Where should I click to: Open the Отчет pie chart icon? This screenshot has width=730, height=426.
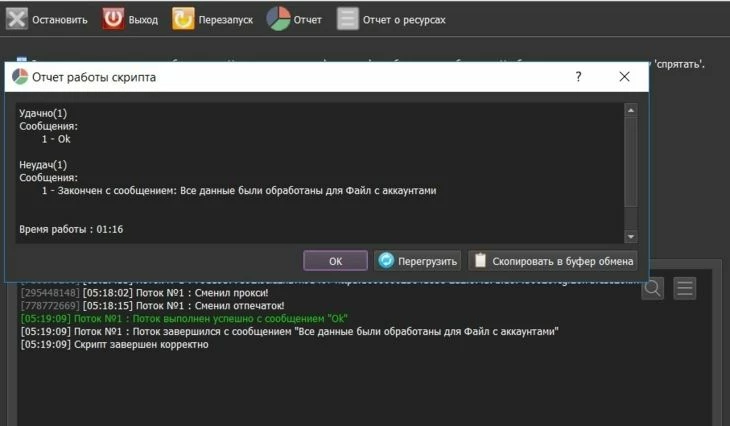278,19
